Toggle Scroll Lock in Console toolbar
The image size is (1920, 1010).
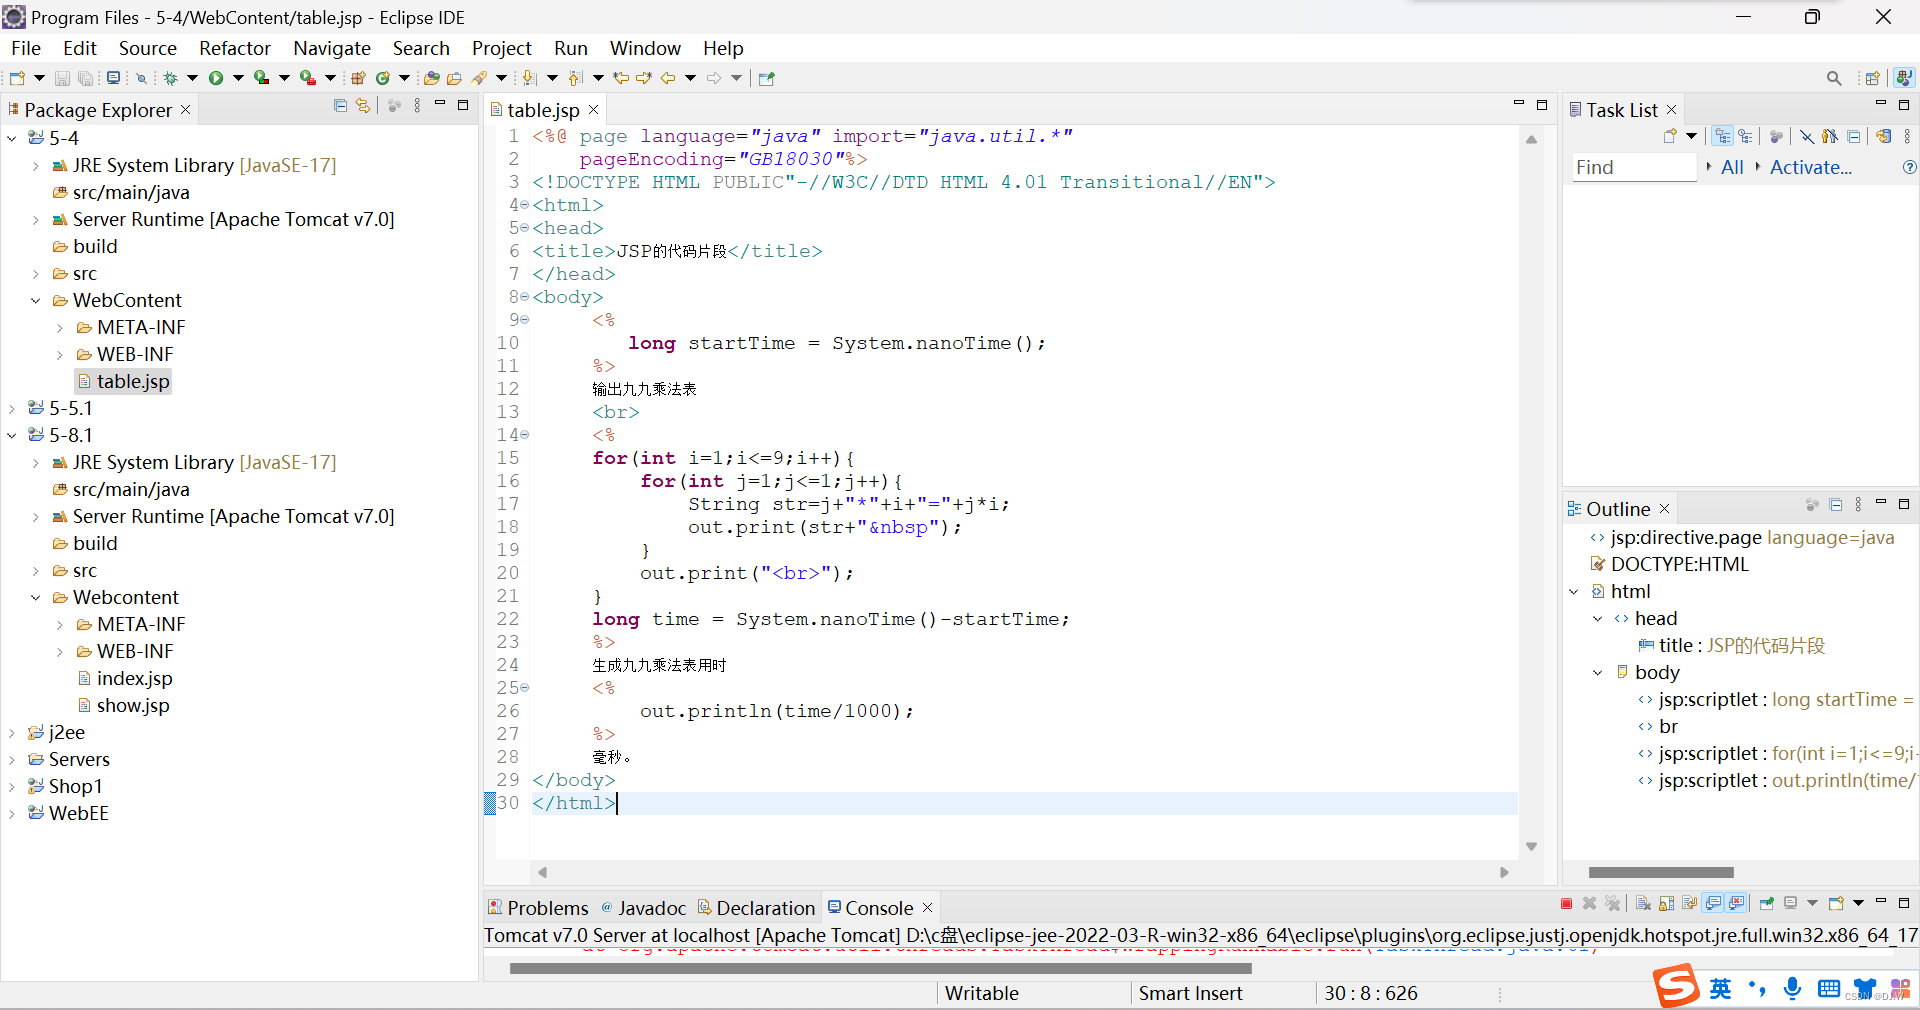point(1666,903)
